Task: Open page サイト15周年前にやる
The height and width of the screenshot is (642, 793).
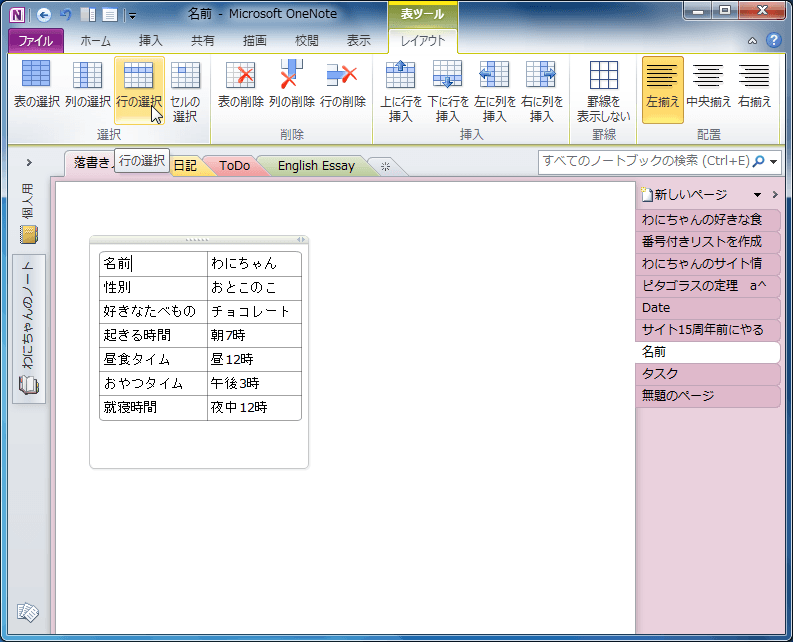Action: click(708, 330)
